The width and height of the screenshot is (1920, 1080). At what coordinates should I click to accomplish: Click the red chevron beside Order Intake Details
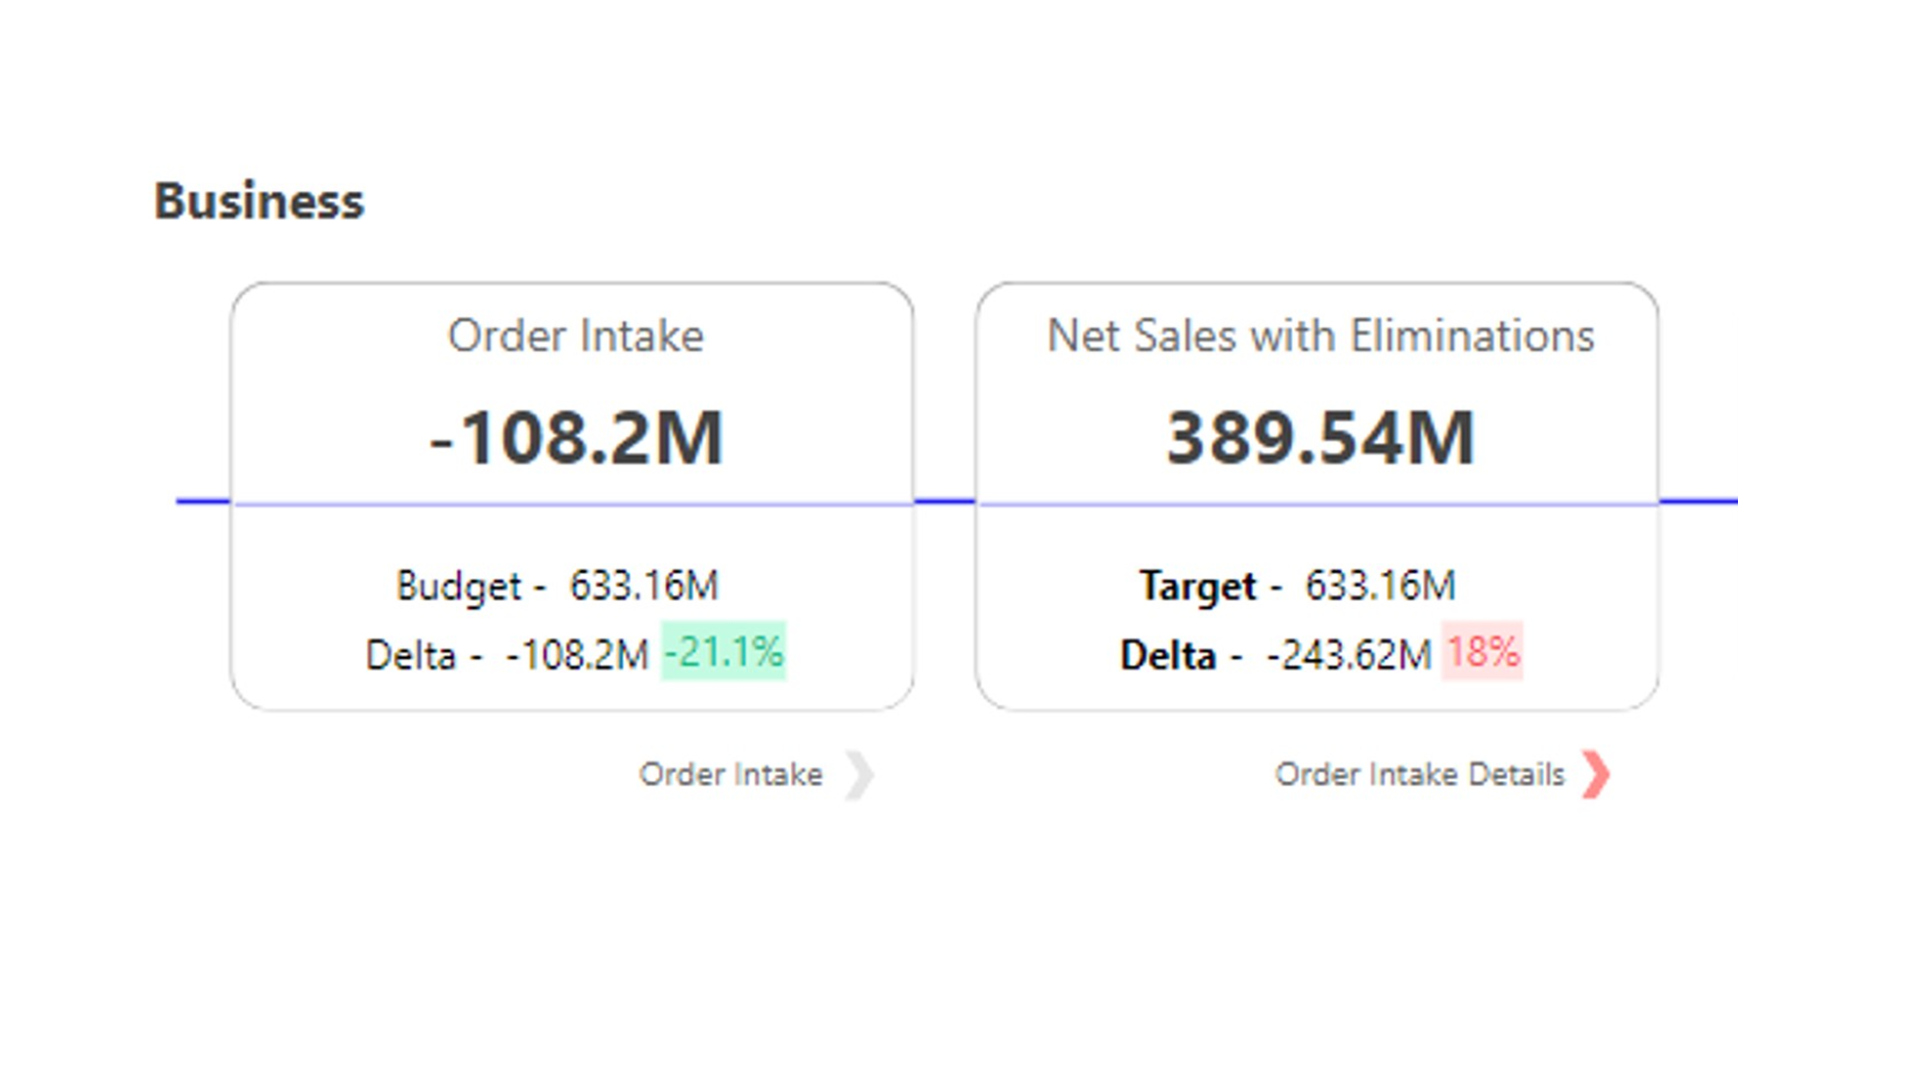[x=1596, y=775]
